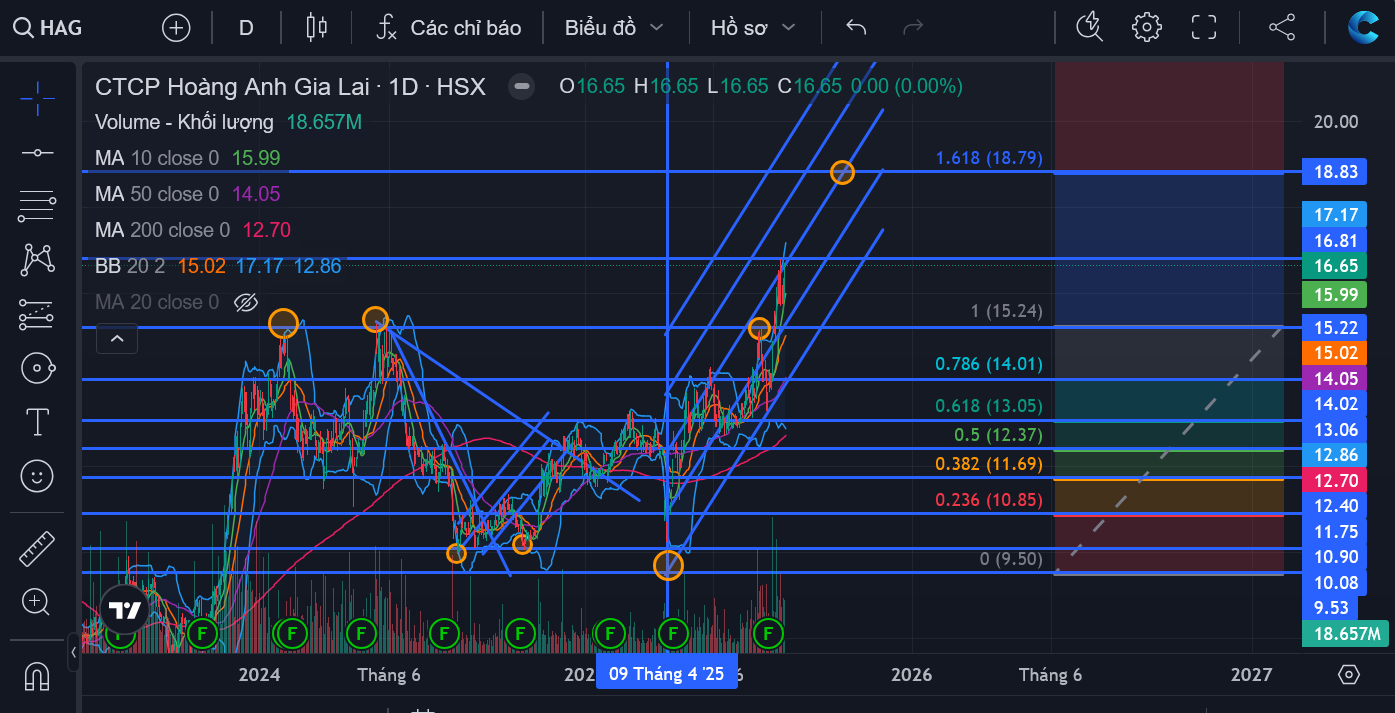The height and width of the screenshot is (713, 1395).
Task: Collapse the indicator legend list
Action: pos(117,340)
